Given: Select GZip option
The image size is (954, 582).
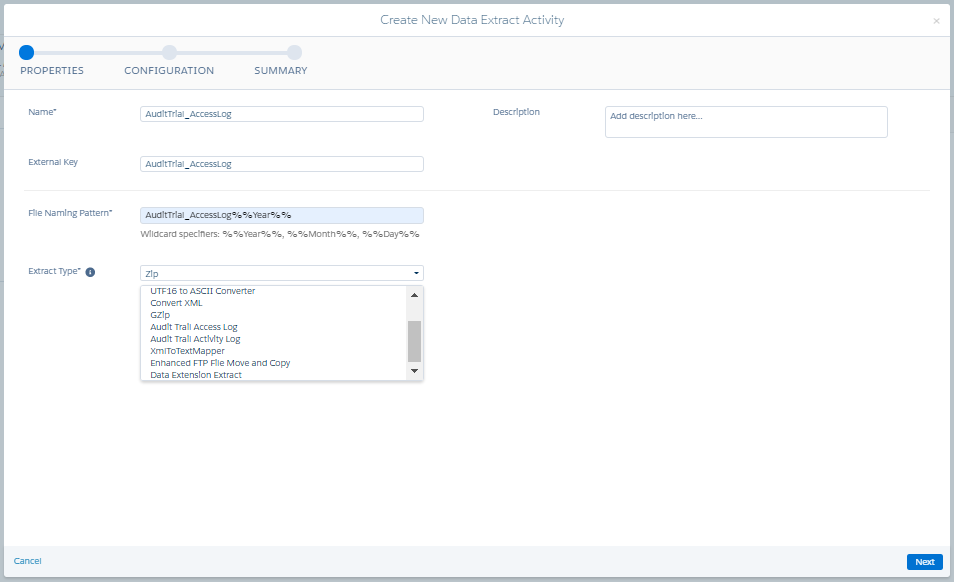Looking at the screenshot, I should tap(160, 315).
